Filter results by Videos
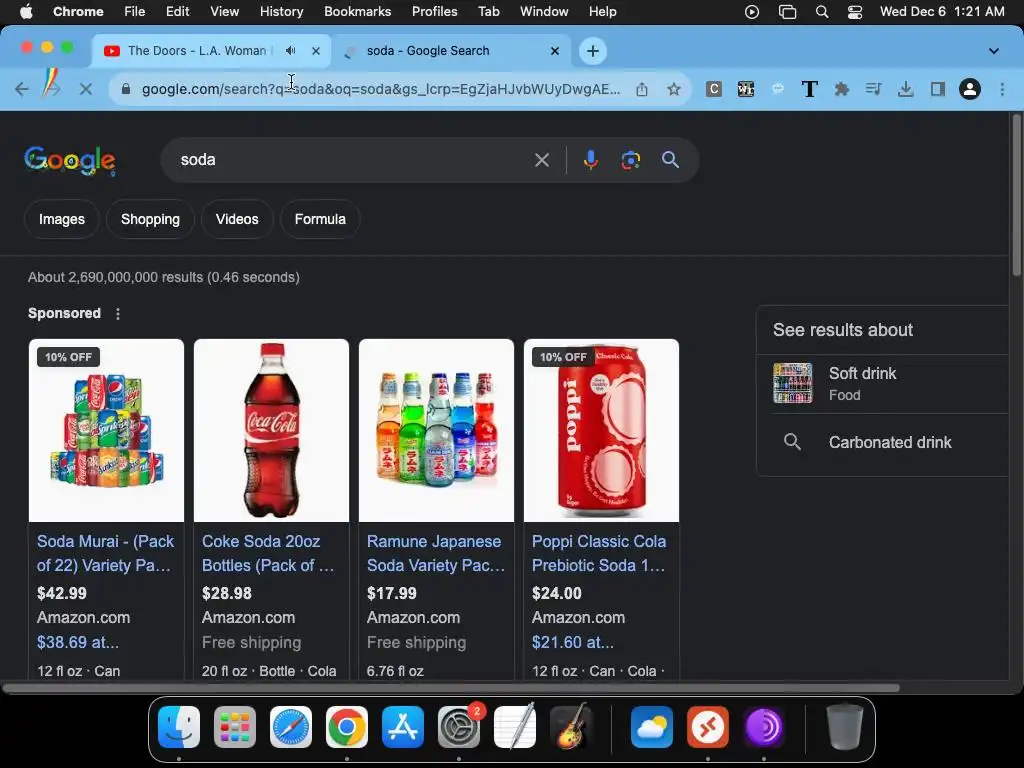 point(237,219)
